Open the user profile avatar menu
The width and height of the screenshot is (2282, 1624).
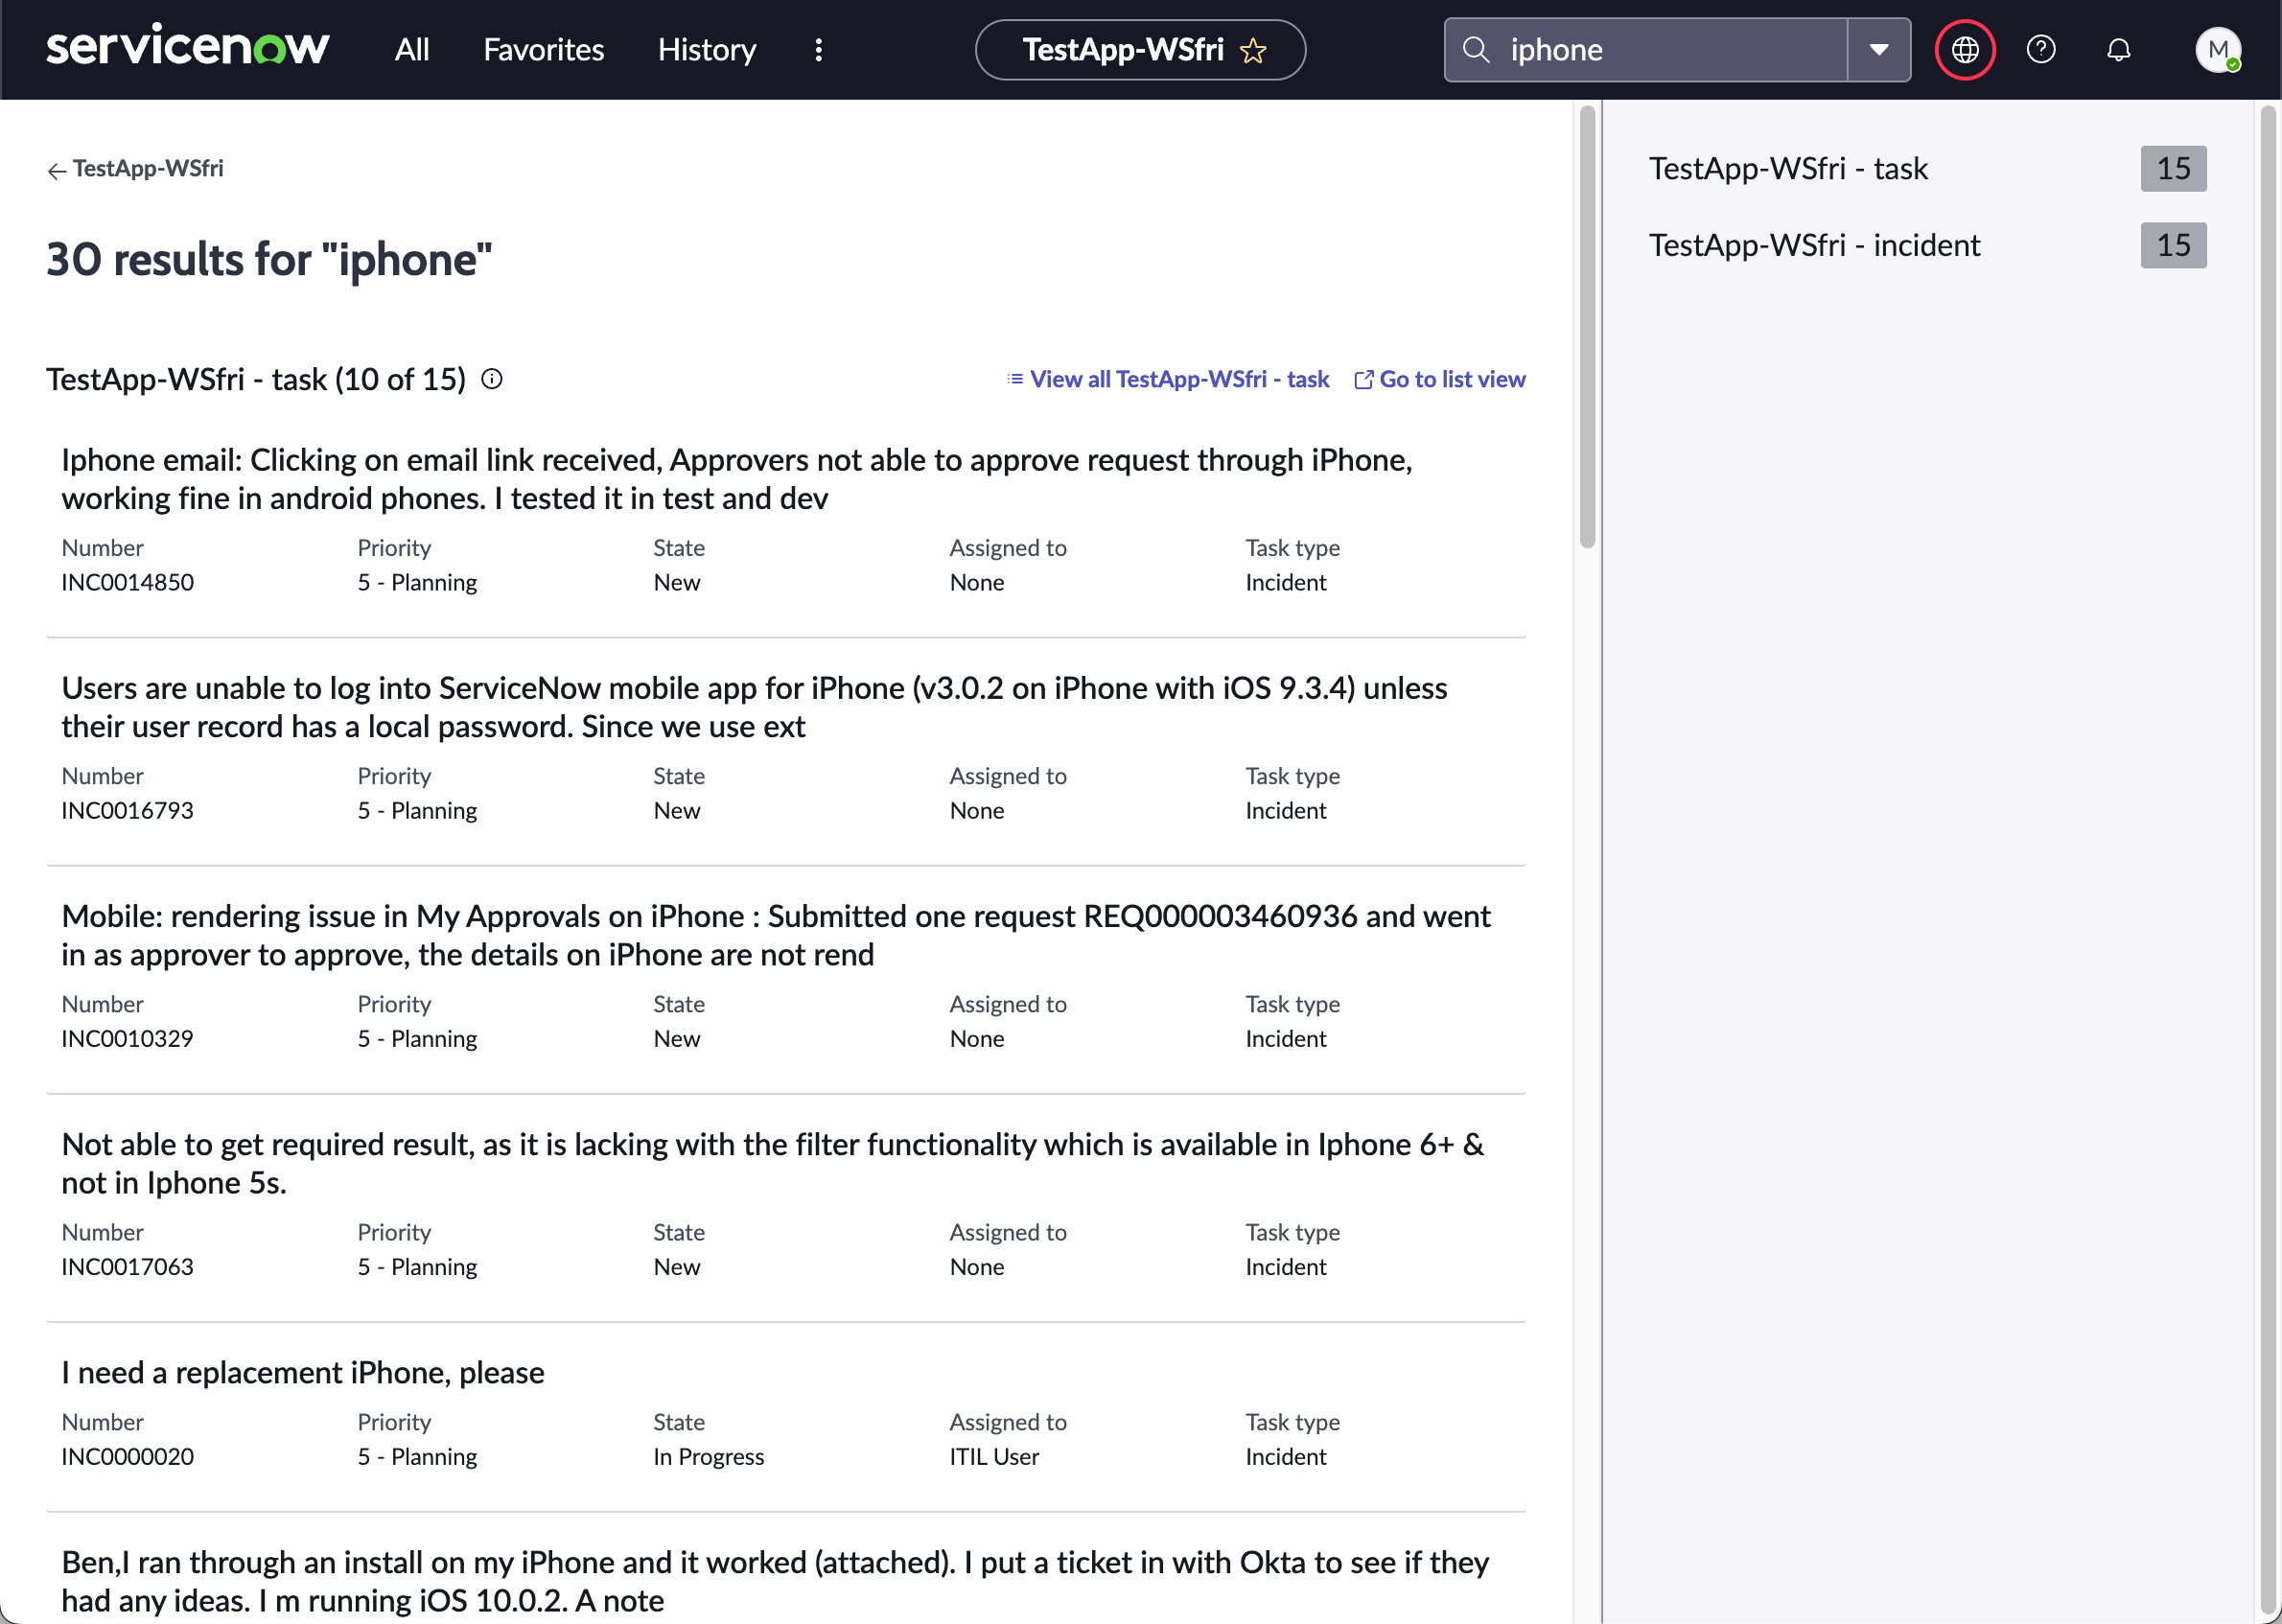(2217, 49)
